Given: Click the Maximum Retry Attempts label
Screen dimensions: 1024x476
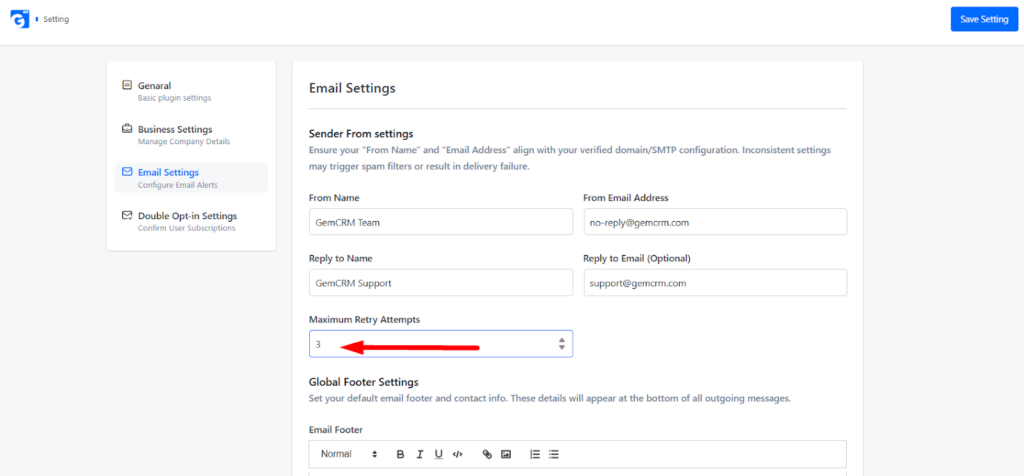Looking at the screenshot, I should [364, 320].
